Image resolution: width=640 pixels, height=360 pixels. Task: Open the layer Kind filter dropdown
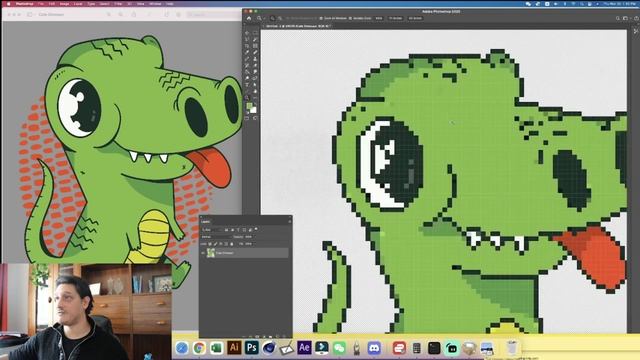point(212,230)
